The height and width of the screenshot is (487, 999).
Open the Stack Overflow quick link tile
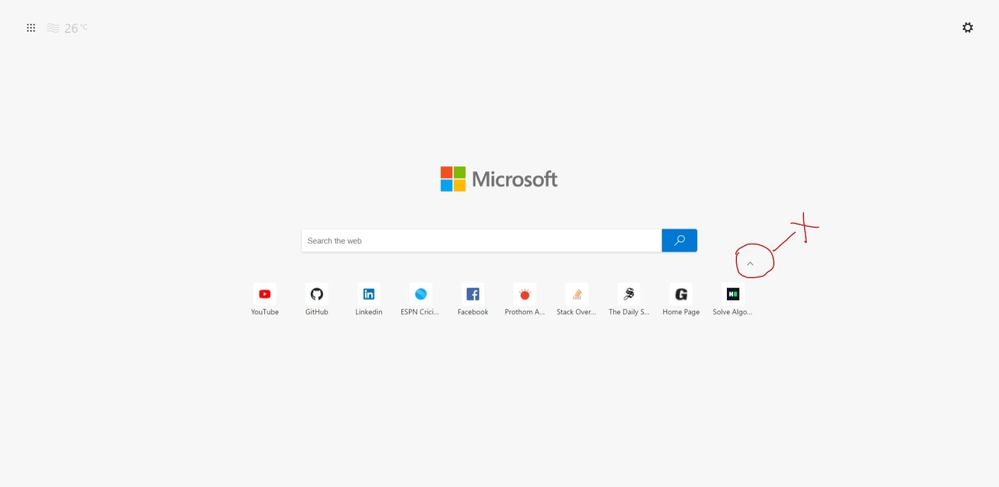pyautogui.click(x=577, y=300)
